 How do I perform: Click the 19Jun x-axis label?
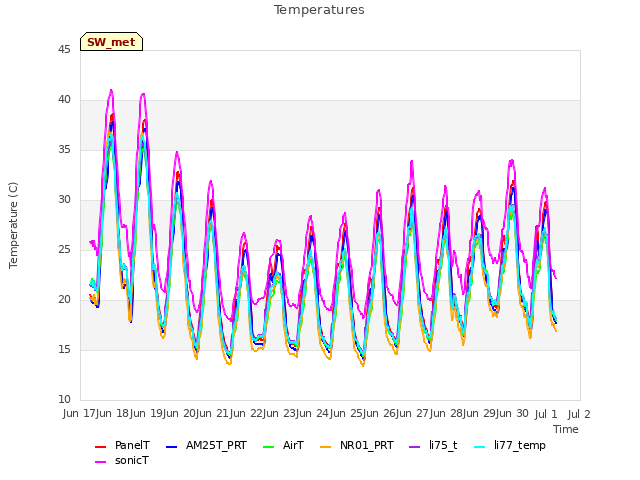164,414
